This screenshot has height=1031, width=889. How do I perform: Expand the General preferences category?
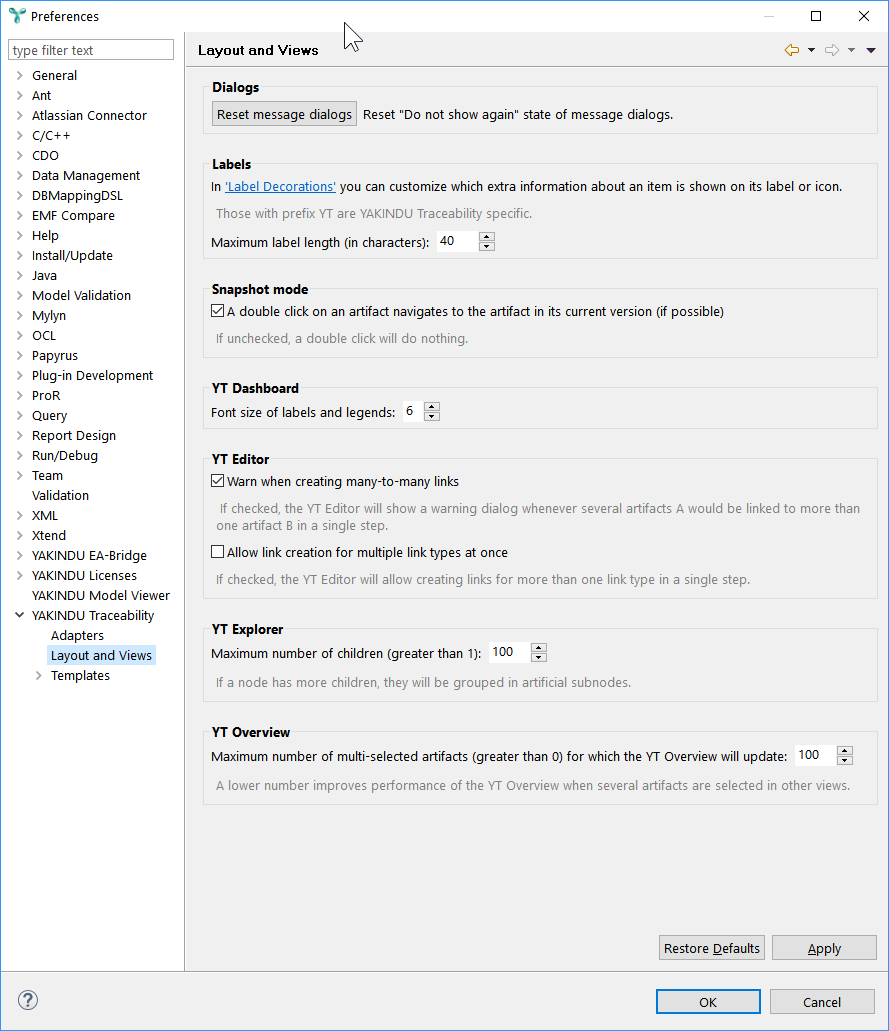click(19, 75)
